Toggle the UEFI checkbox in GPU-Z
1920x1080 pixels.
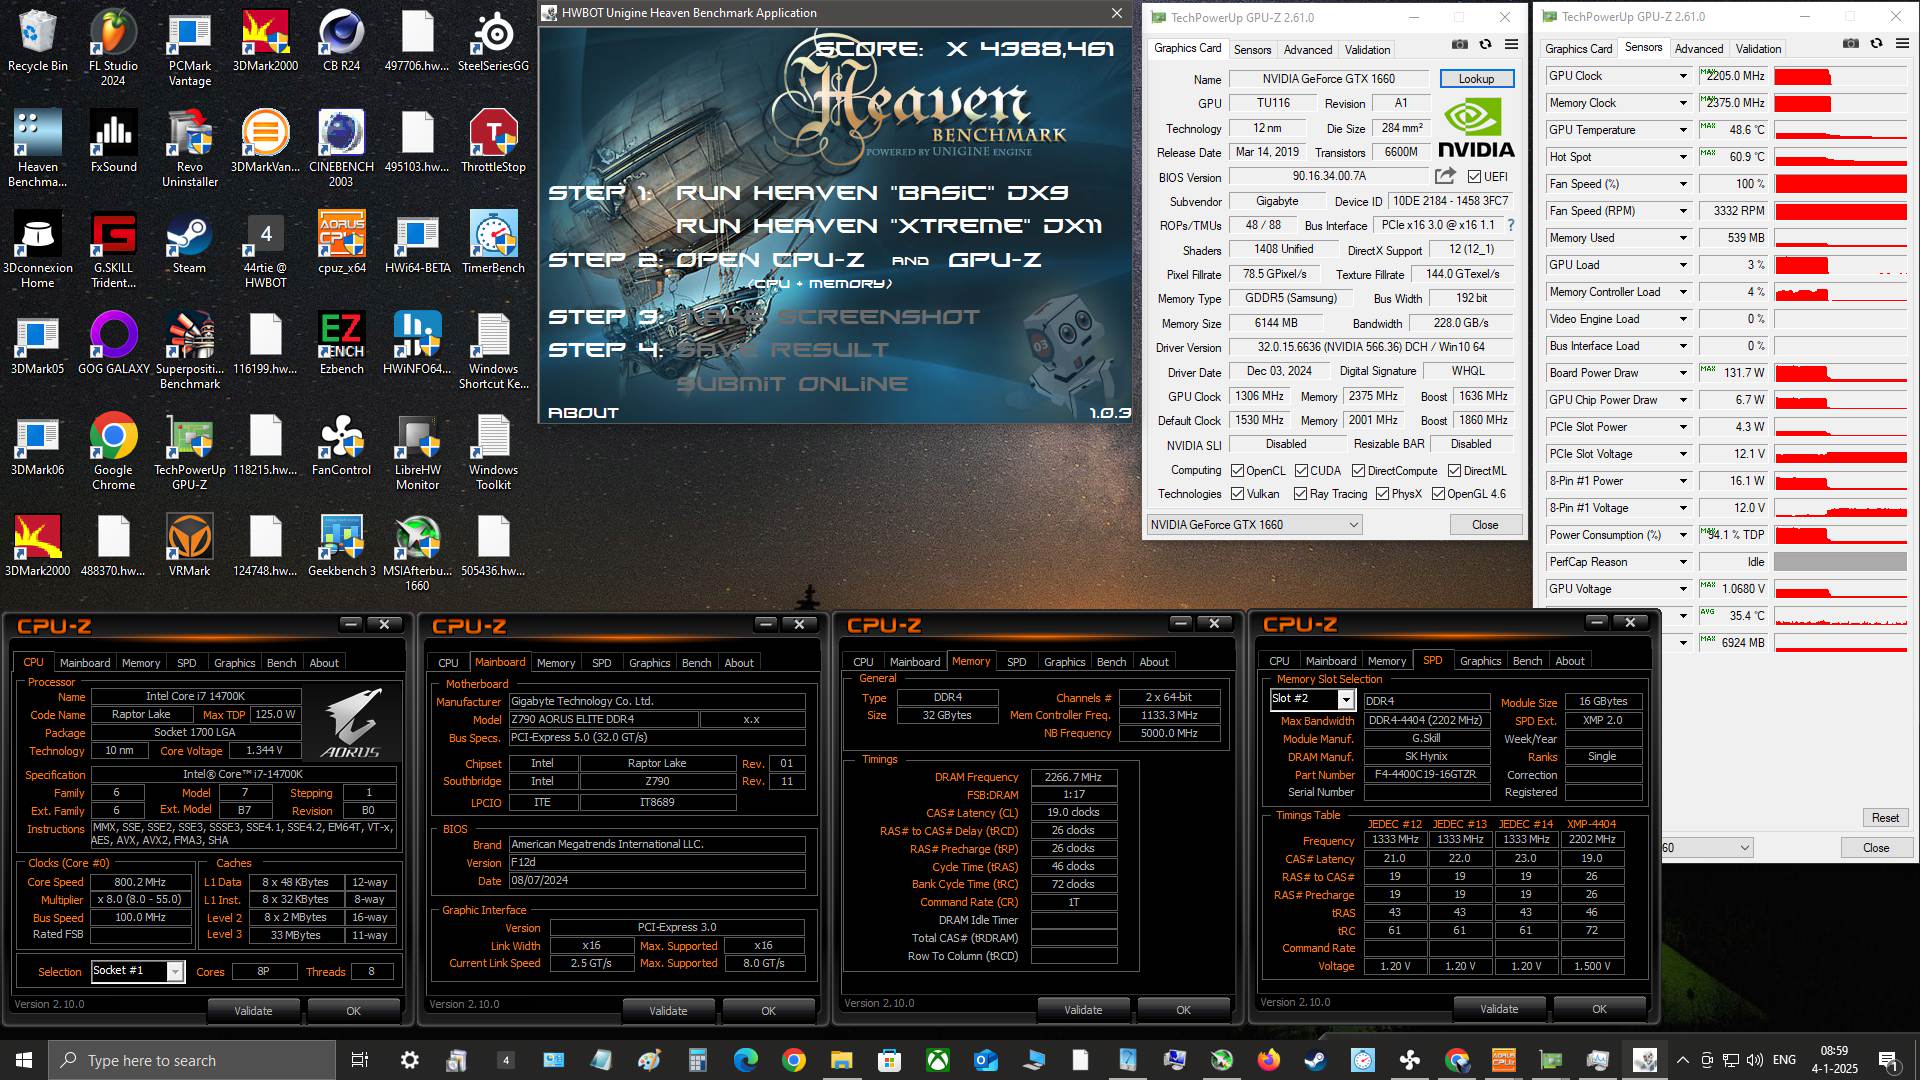1474,177
